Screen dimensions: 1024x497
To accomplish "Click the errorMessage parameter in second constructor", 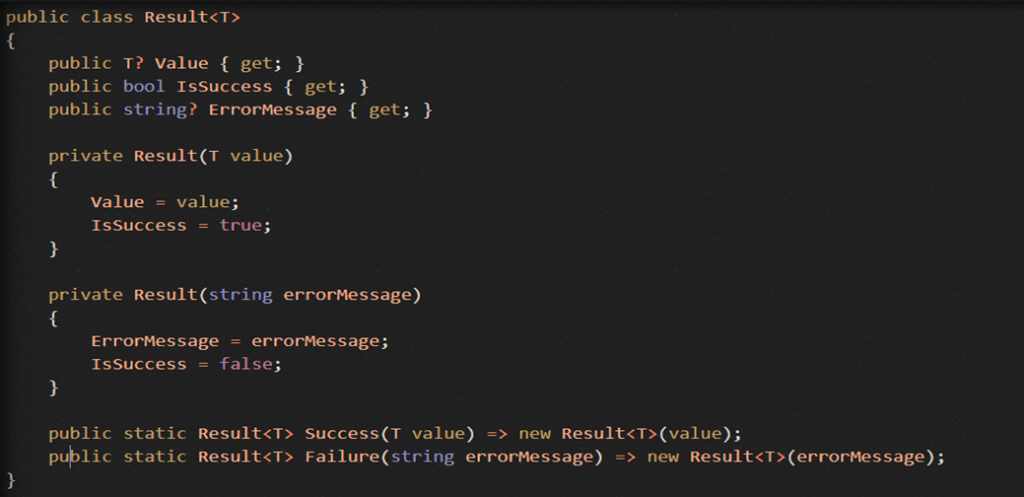I will click(x=347, y=295).
